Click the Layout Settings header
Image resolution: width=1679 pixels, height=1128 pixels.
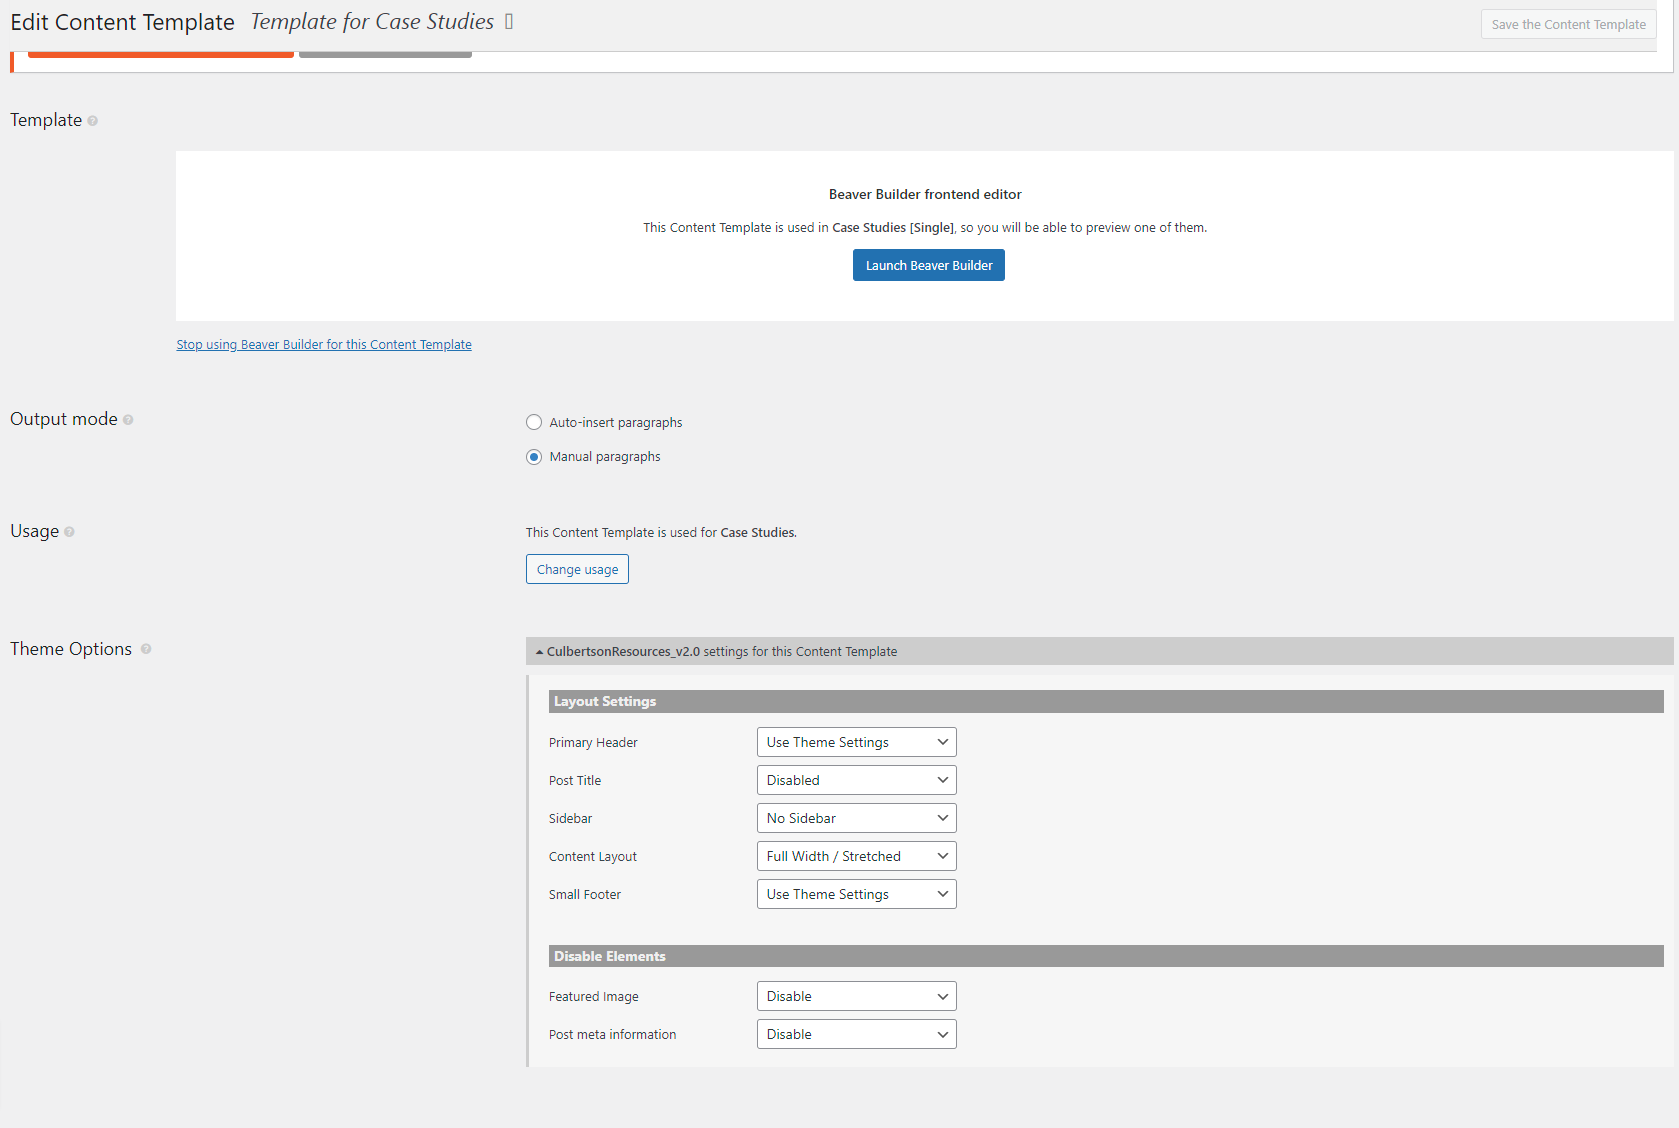pyautogui.click(x=1106, y=701)
